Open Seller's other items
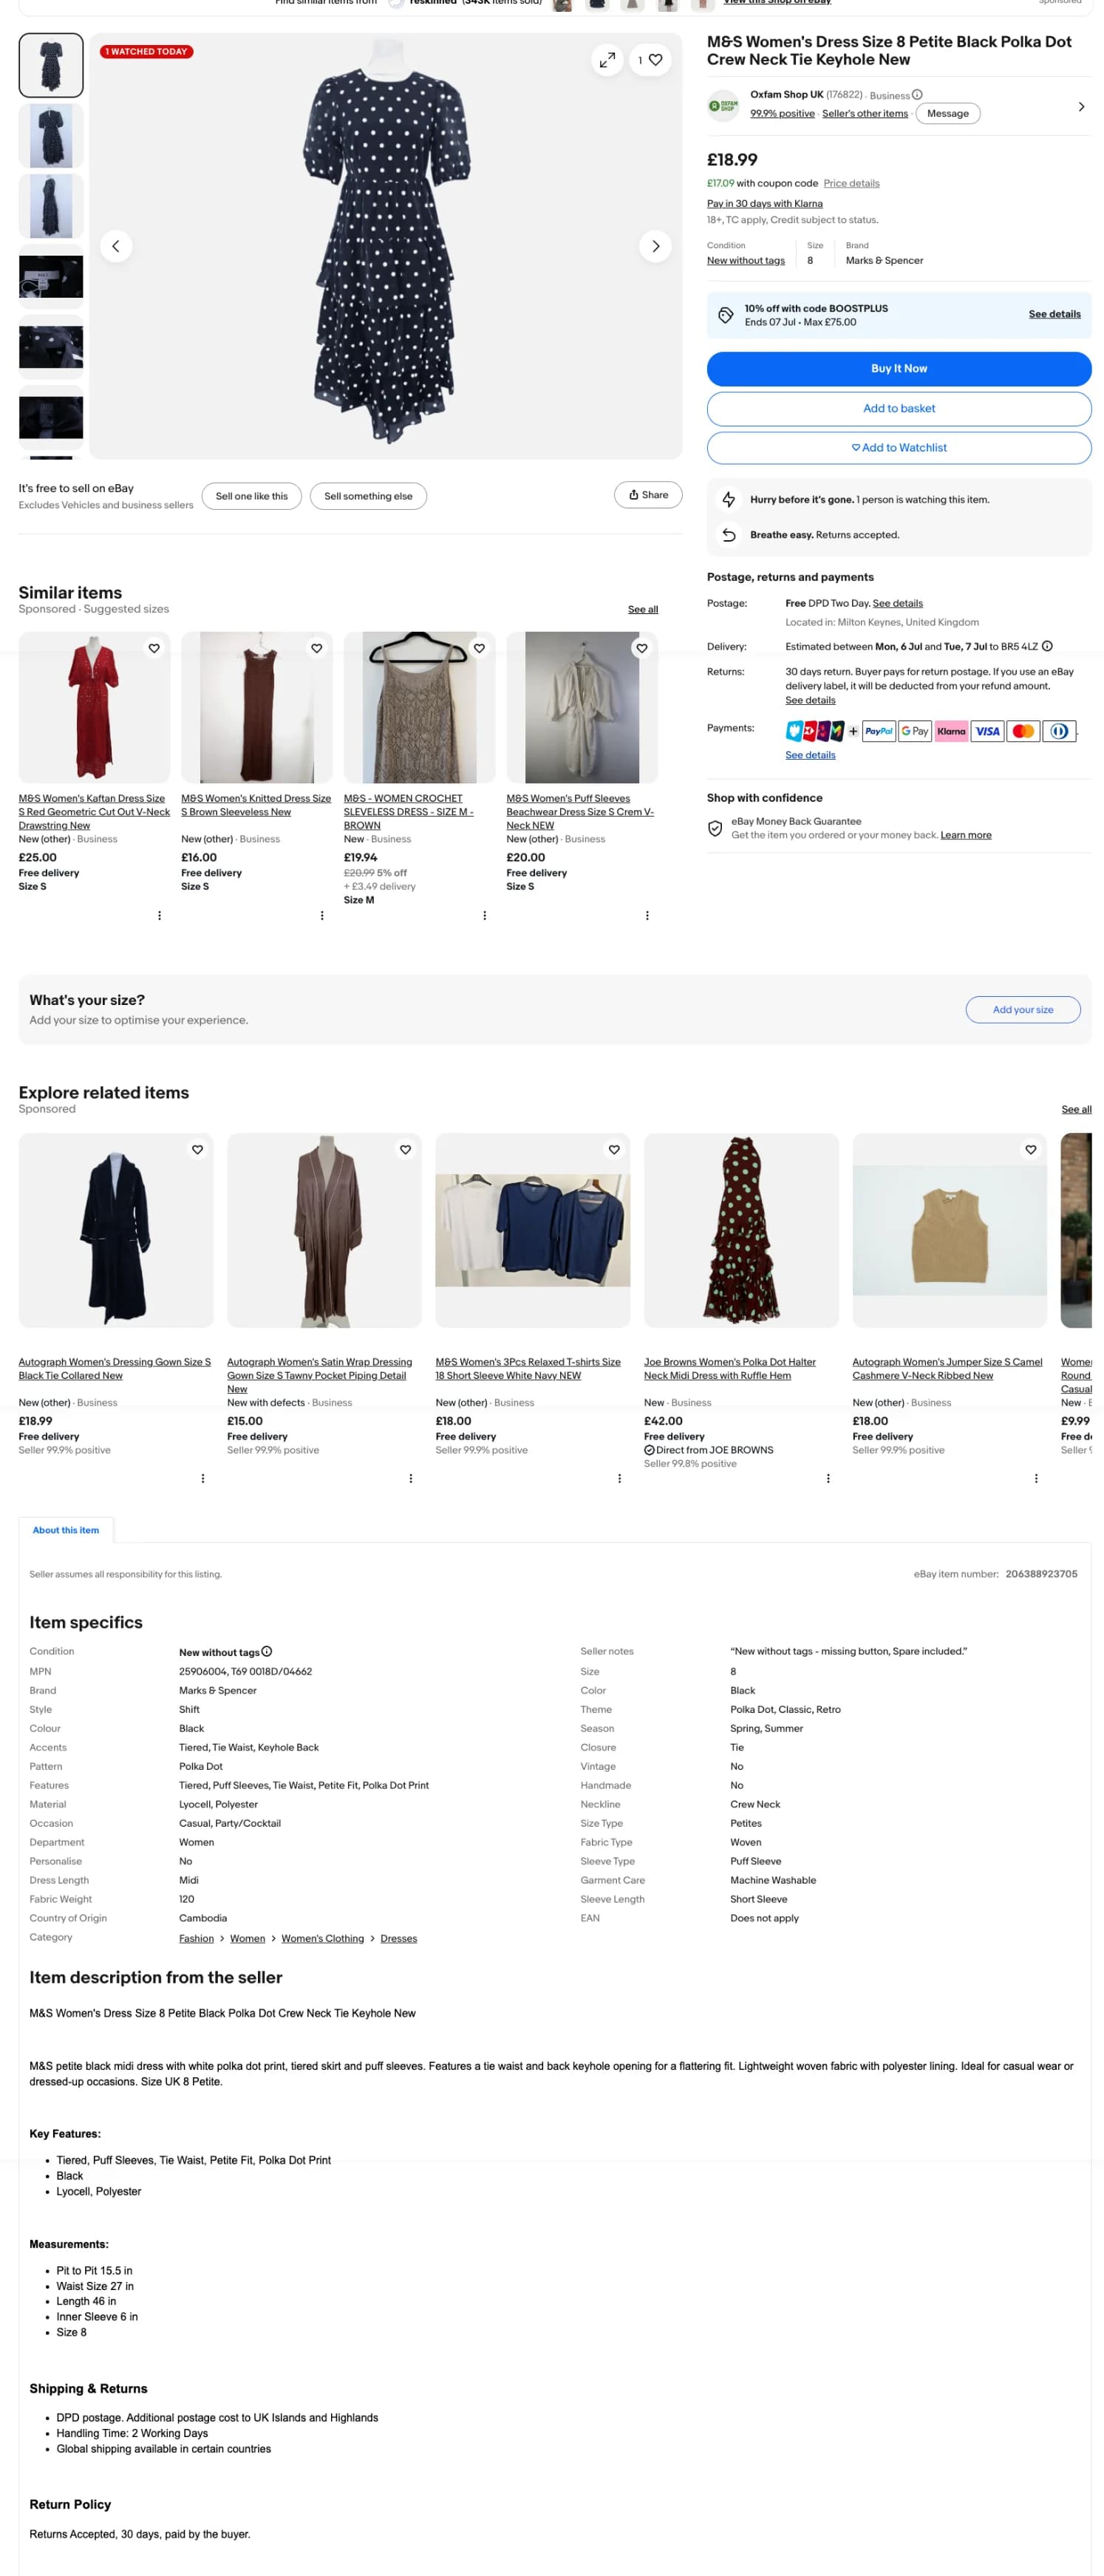Viewport: 1104px width, 2576px height. pyautogui.click(x=865, y=114)
